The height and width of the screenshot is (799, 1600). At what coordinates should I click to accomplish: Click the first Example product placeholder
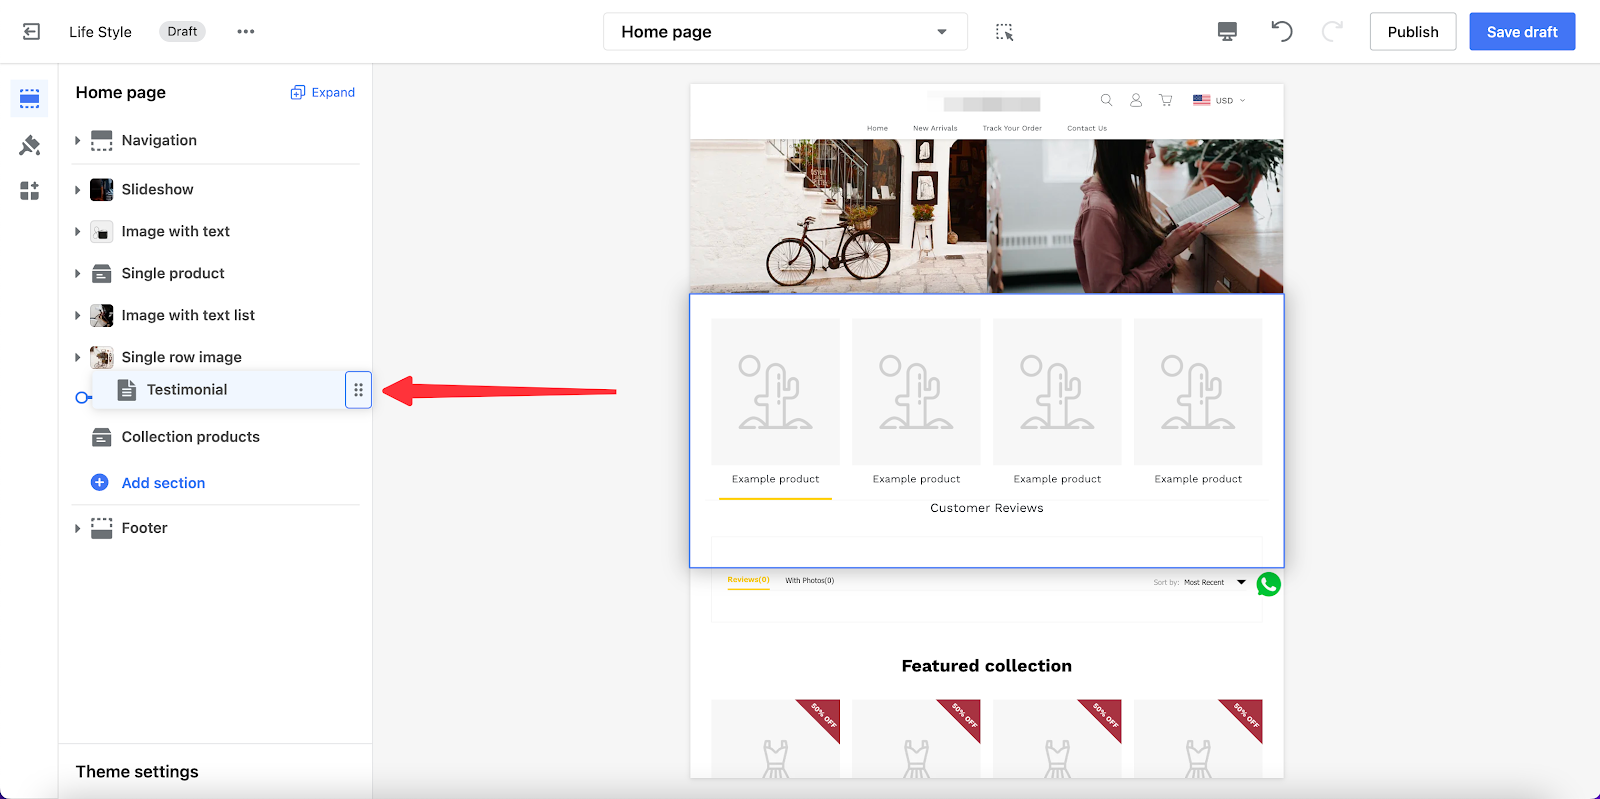coord(775,392)
